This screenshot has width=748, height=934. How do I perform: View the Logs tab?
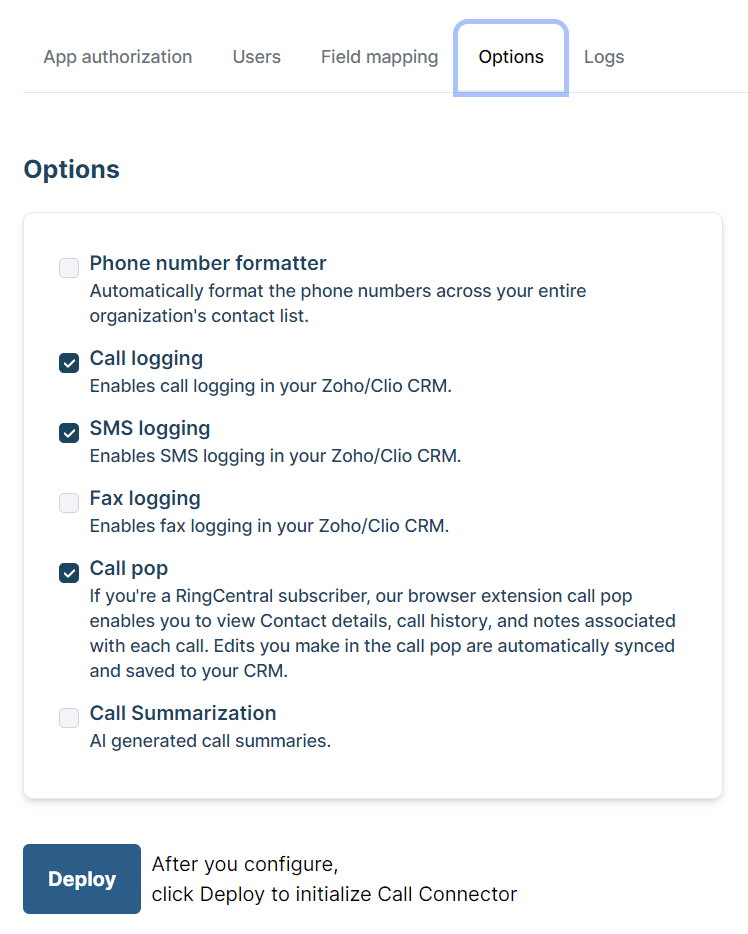coord(604,57)
